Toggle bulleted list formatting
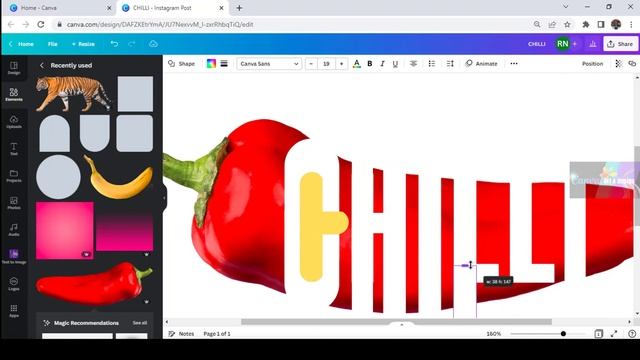This screenshot has width=640, height=360. pyautogui.click(x=431, y=64)
